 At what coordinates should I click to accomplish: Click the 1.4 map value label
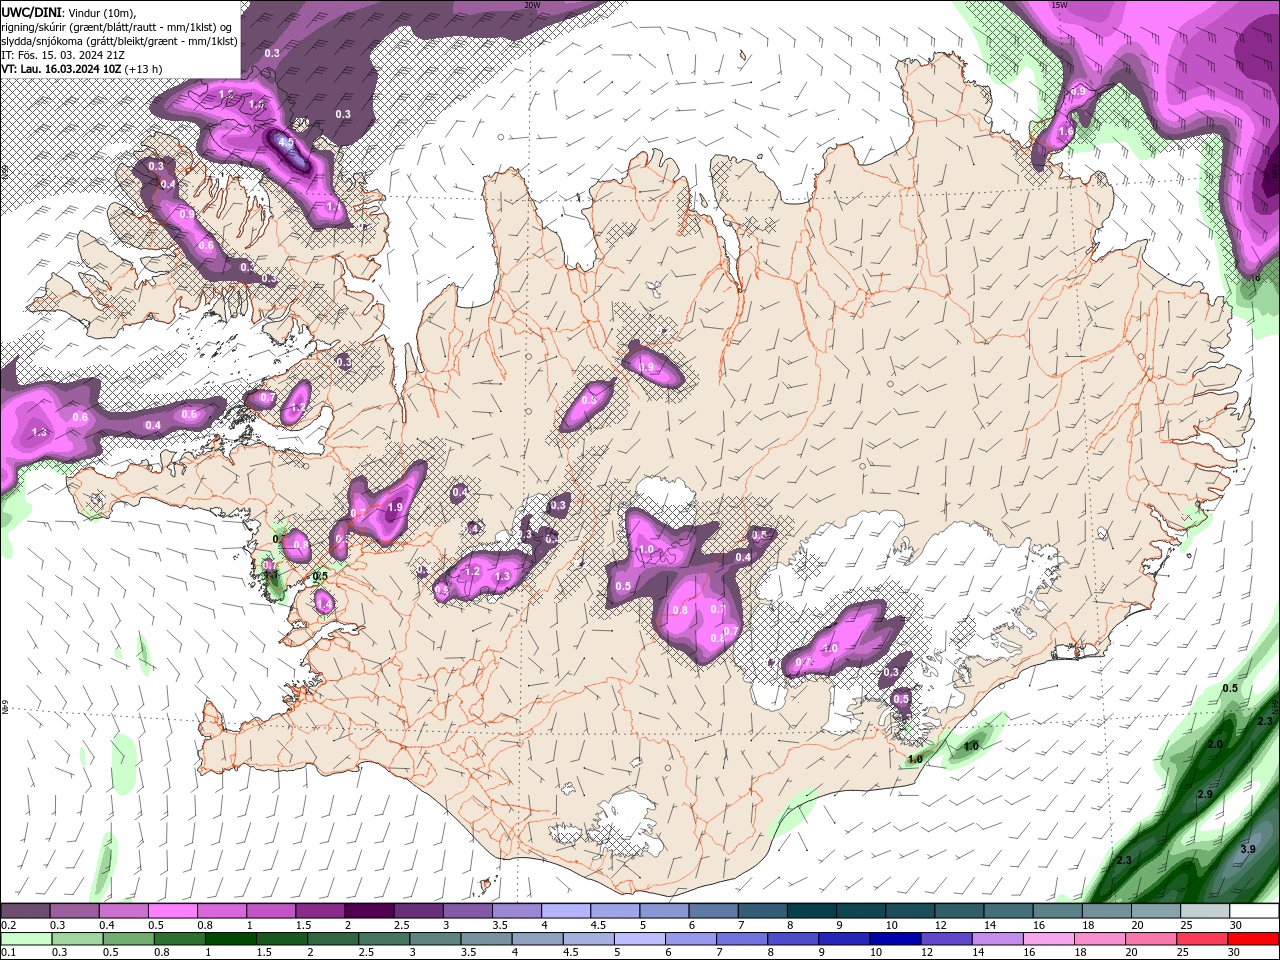[323, 604]
